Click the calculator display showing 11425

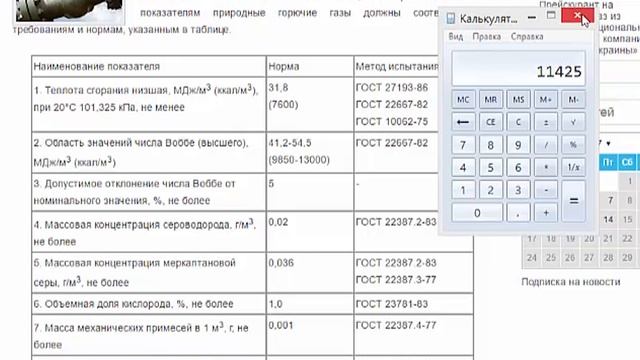(x=518, y=69)
